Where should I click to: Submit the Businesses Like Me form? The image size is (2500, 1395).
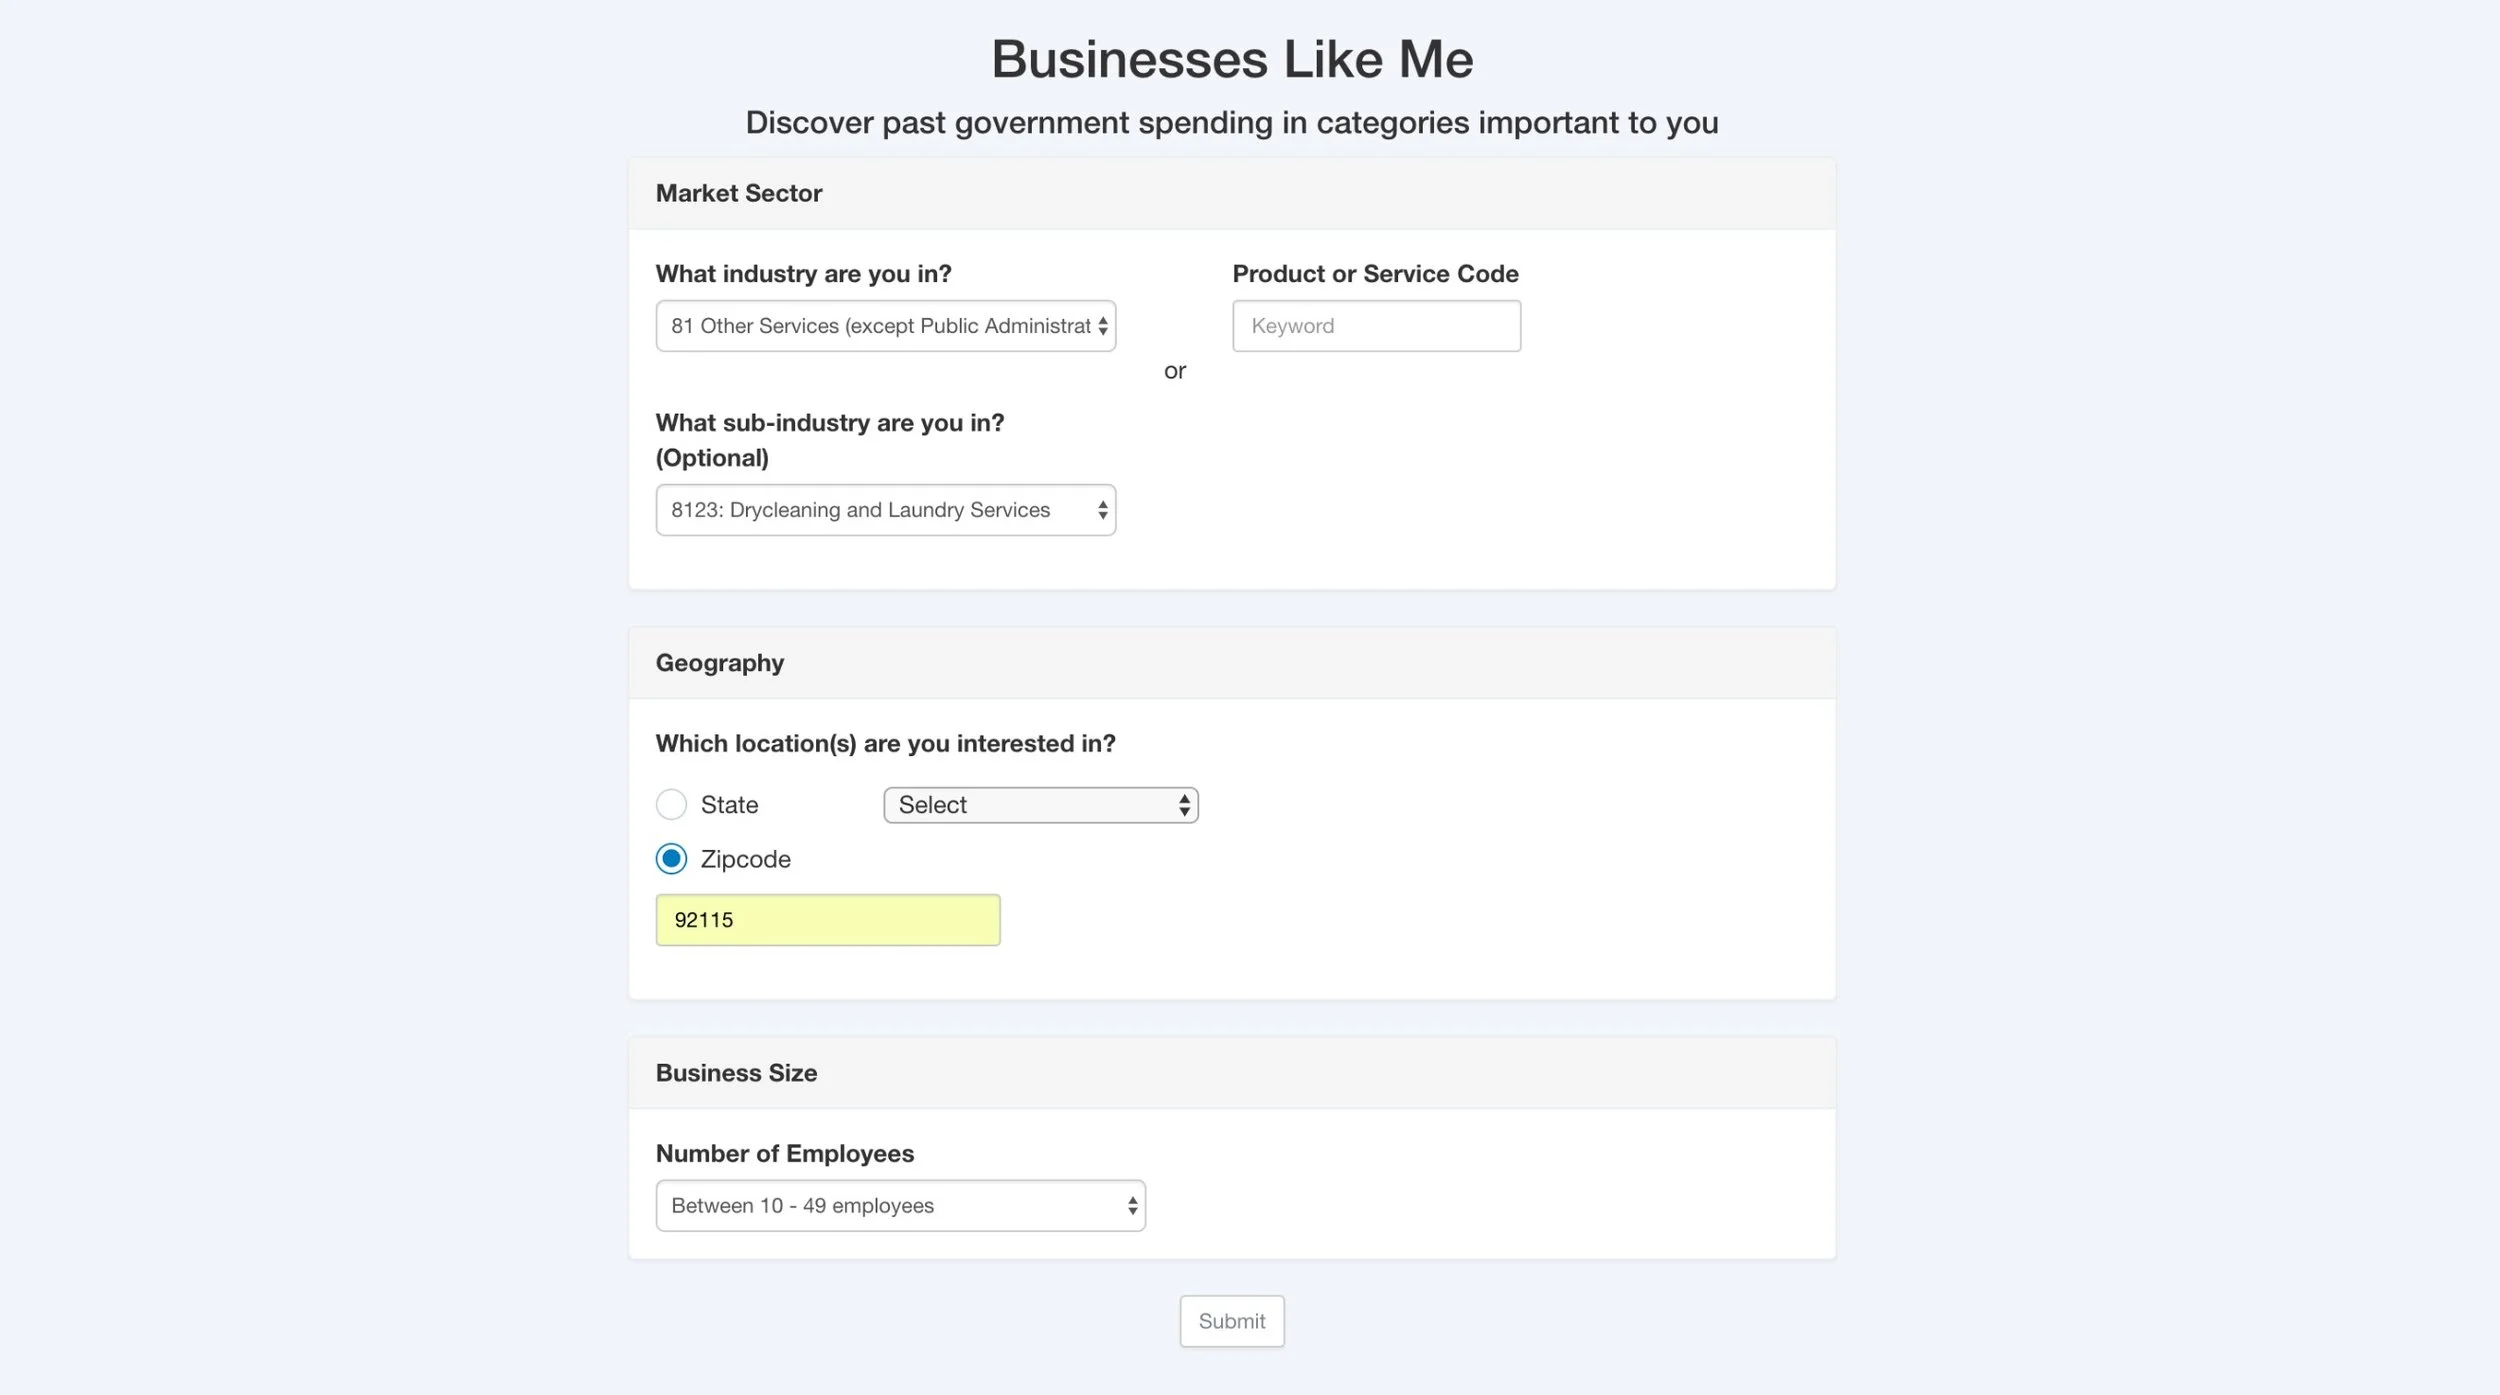click(1232, 1321)
